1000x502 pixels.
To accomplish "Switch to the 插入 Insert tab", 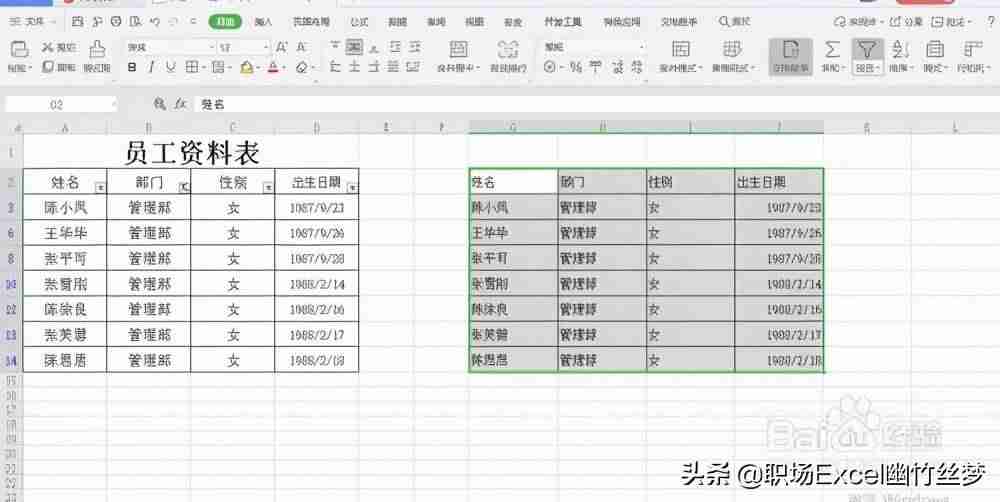I will point(263,22).
